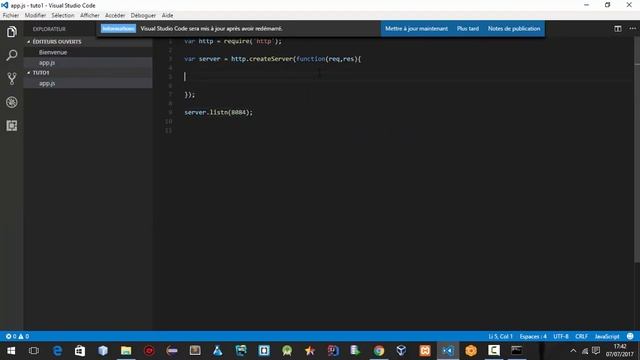Click the createServer code line

point(273,59)
